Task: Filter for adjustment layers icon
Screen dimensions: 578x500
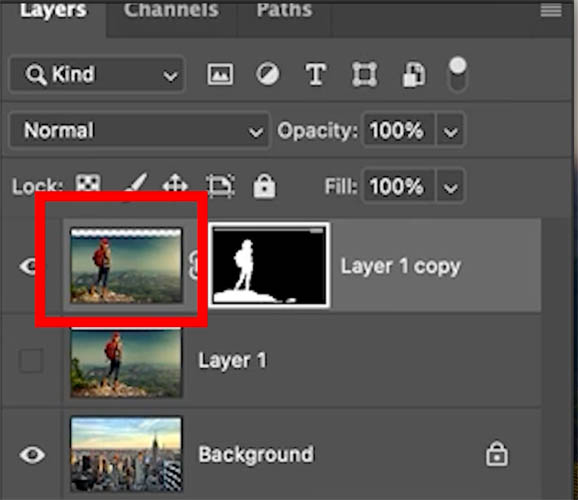Action: point(268,74)
